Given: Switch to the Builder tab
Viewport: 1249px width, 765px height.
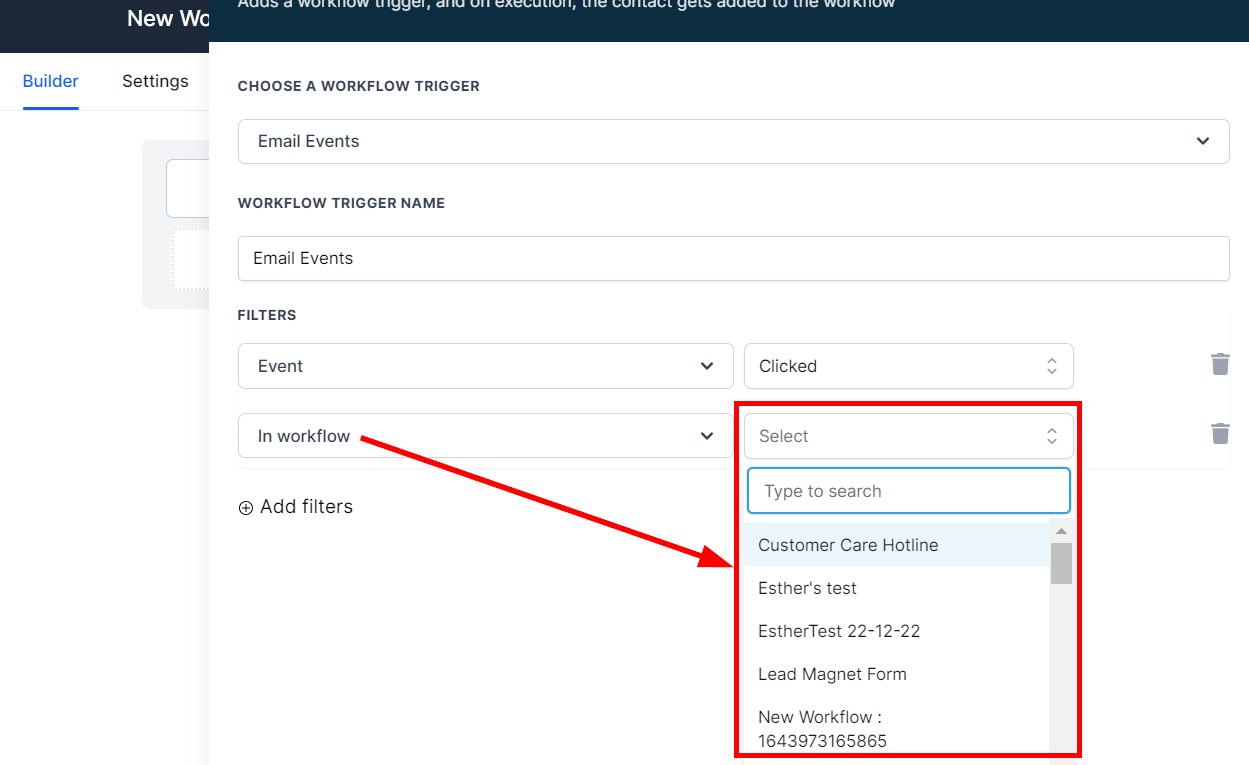Looking at the screenshot, I should tap(51, 81).
